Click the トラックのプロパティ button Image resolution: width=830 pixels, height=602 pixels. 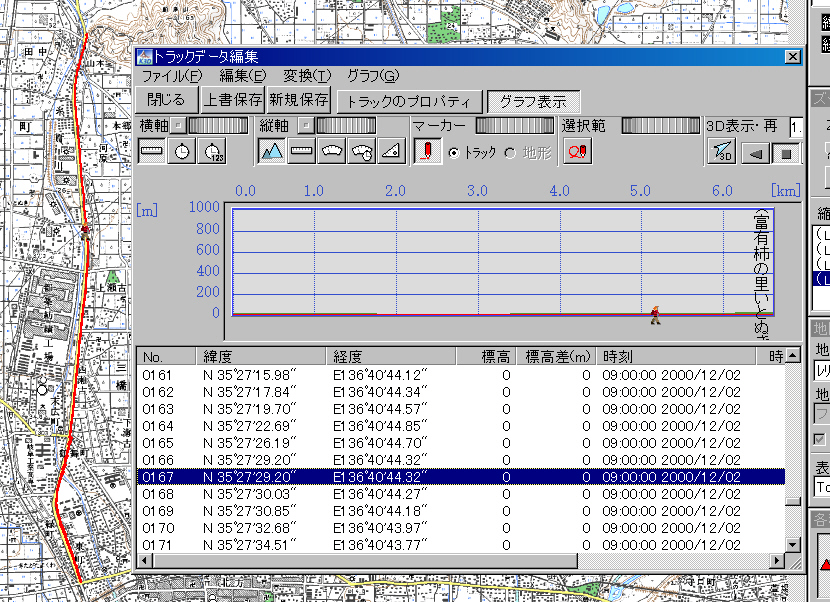[408, 101]
